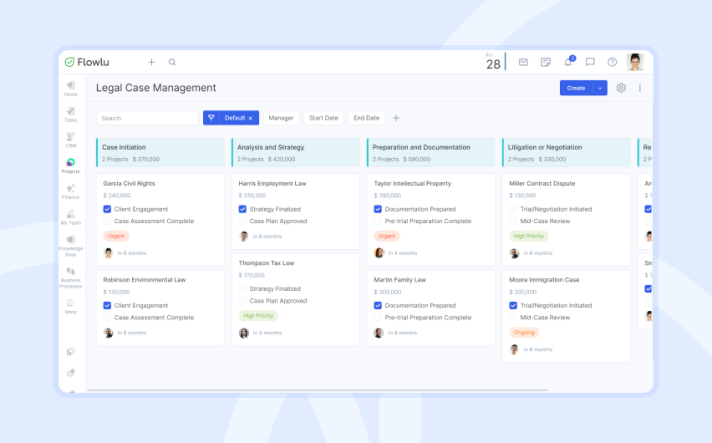Uncheck Documentation Prepared on Taylor Intellectual Property
Screen dimensions: 712x443
click(378, 209)
